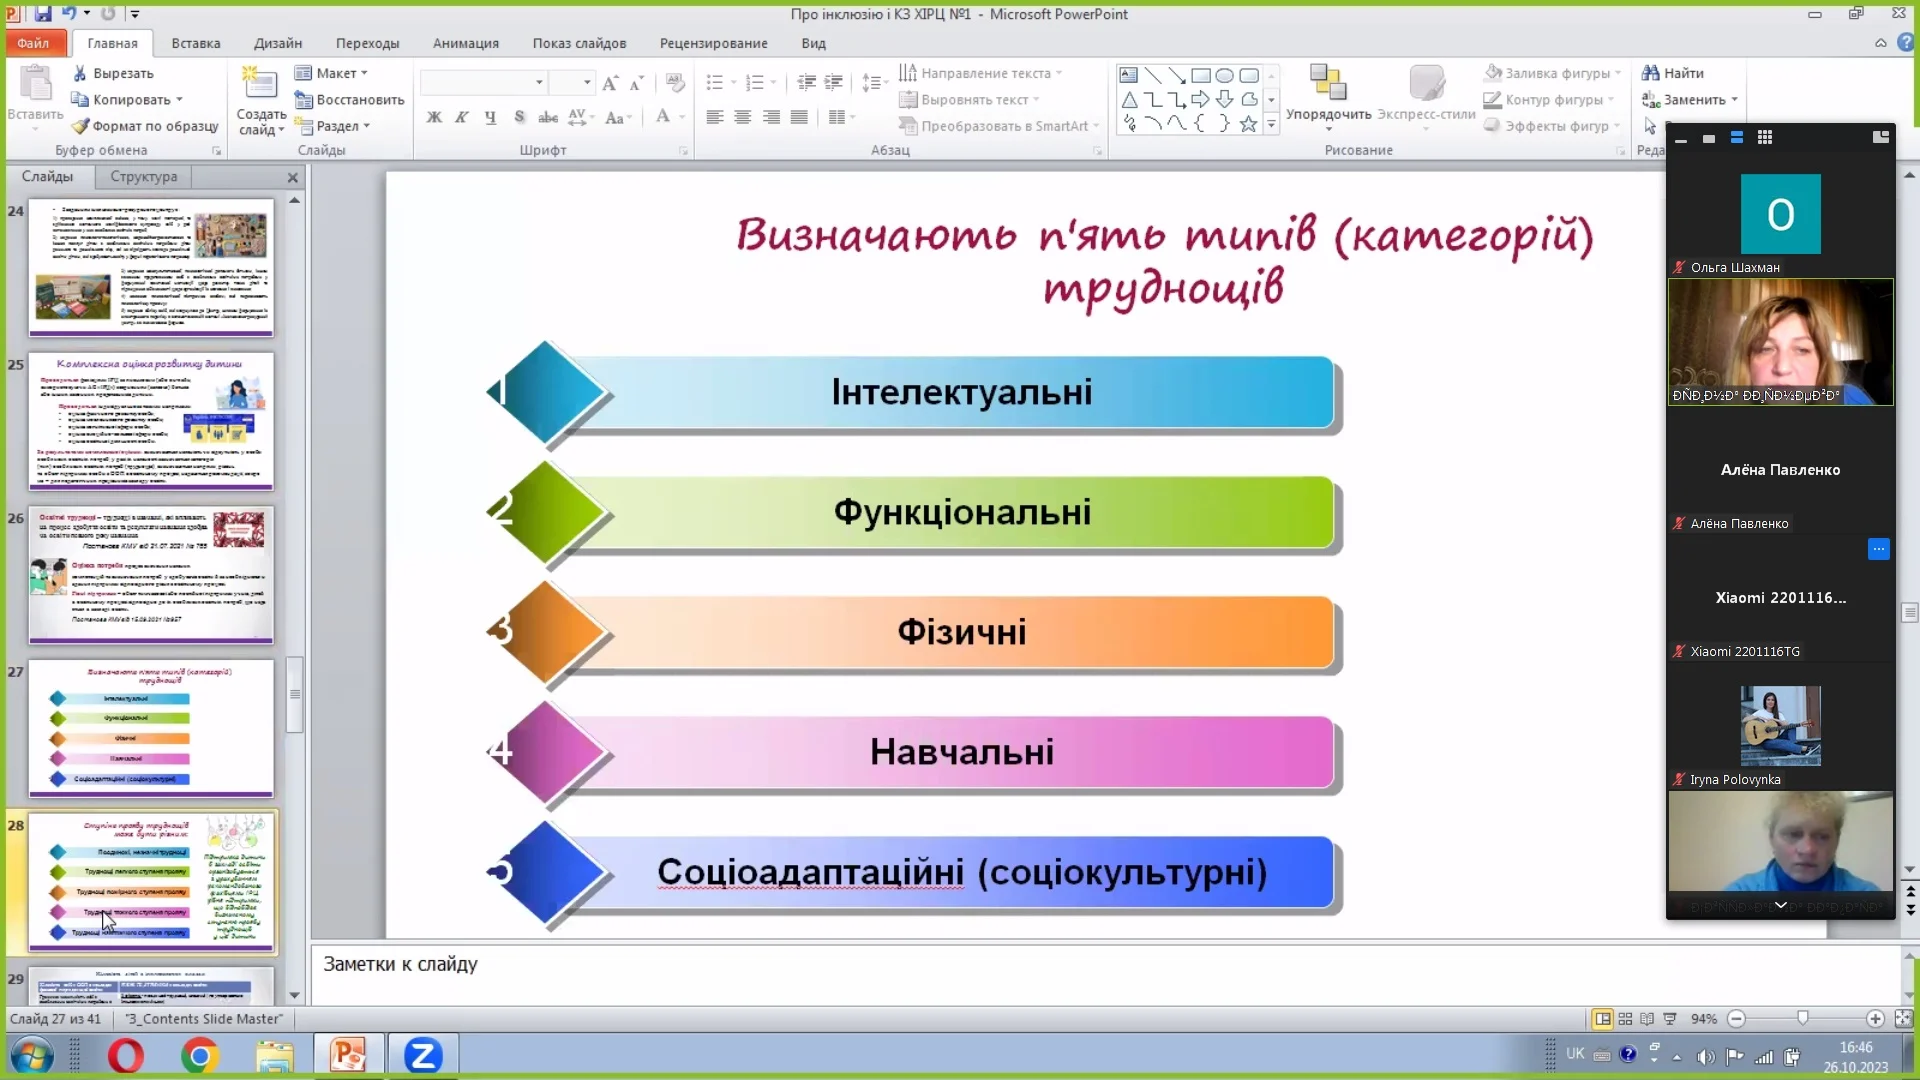This screenshot has width=1920, height=1080.
Task: Adjust the zoom level slider
Action: [1802, 1018]
